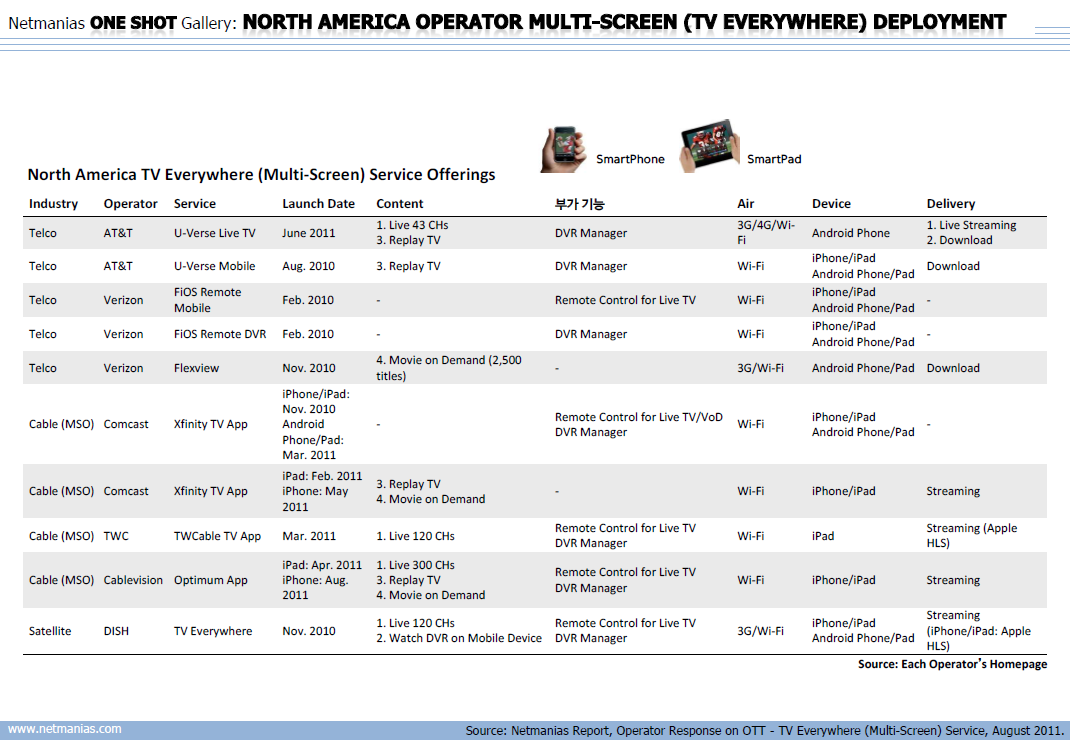Click the FiOS Remote Mobile service cell
The image size is (1070, 740).
(207, 300)
